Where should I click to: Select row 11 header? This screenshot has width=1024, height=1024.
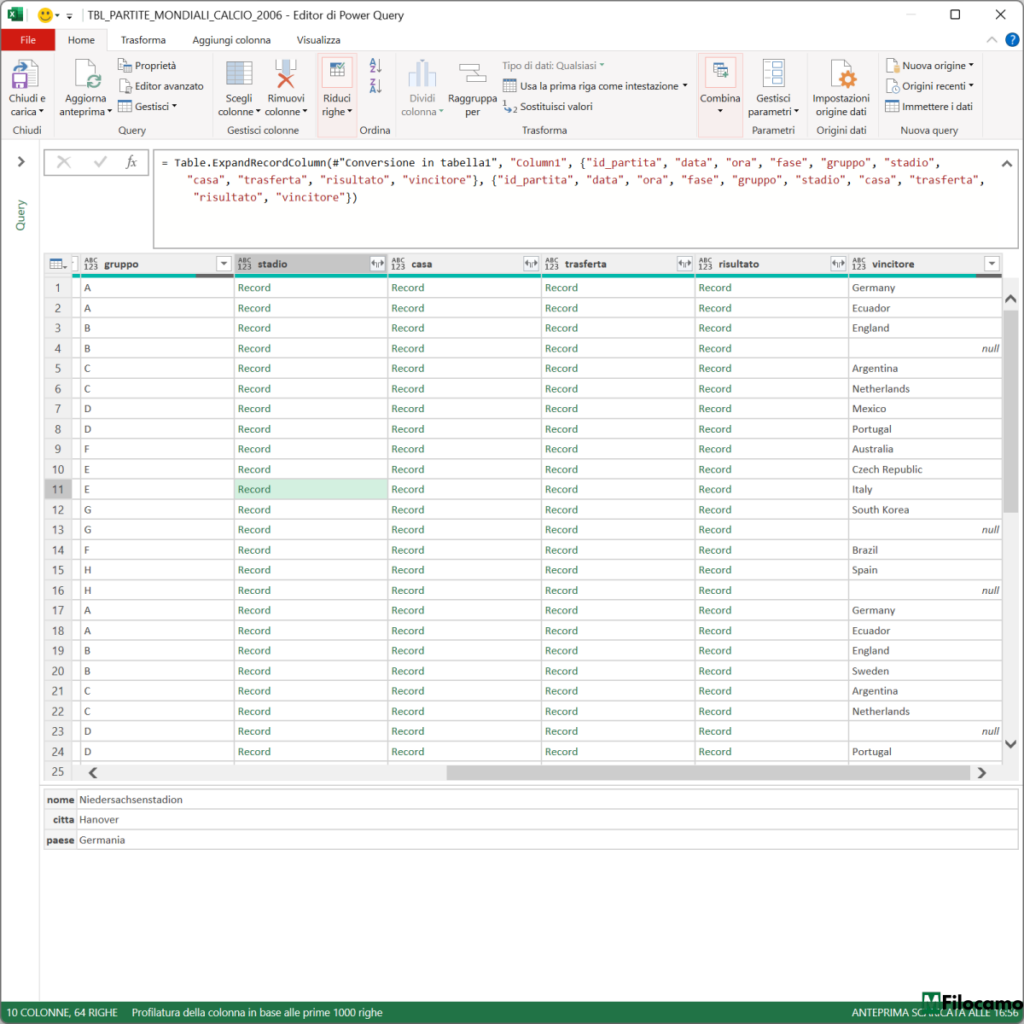58,489
